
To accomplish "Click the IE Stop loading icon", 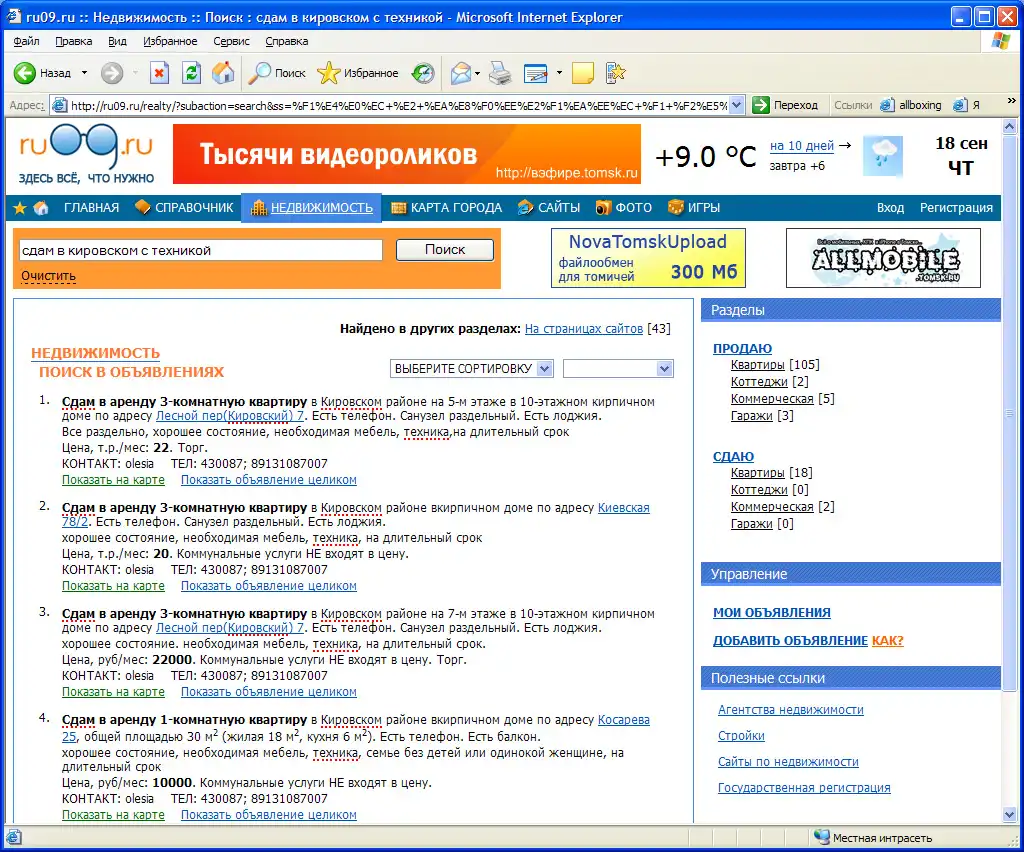I will tap(159, 73).
